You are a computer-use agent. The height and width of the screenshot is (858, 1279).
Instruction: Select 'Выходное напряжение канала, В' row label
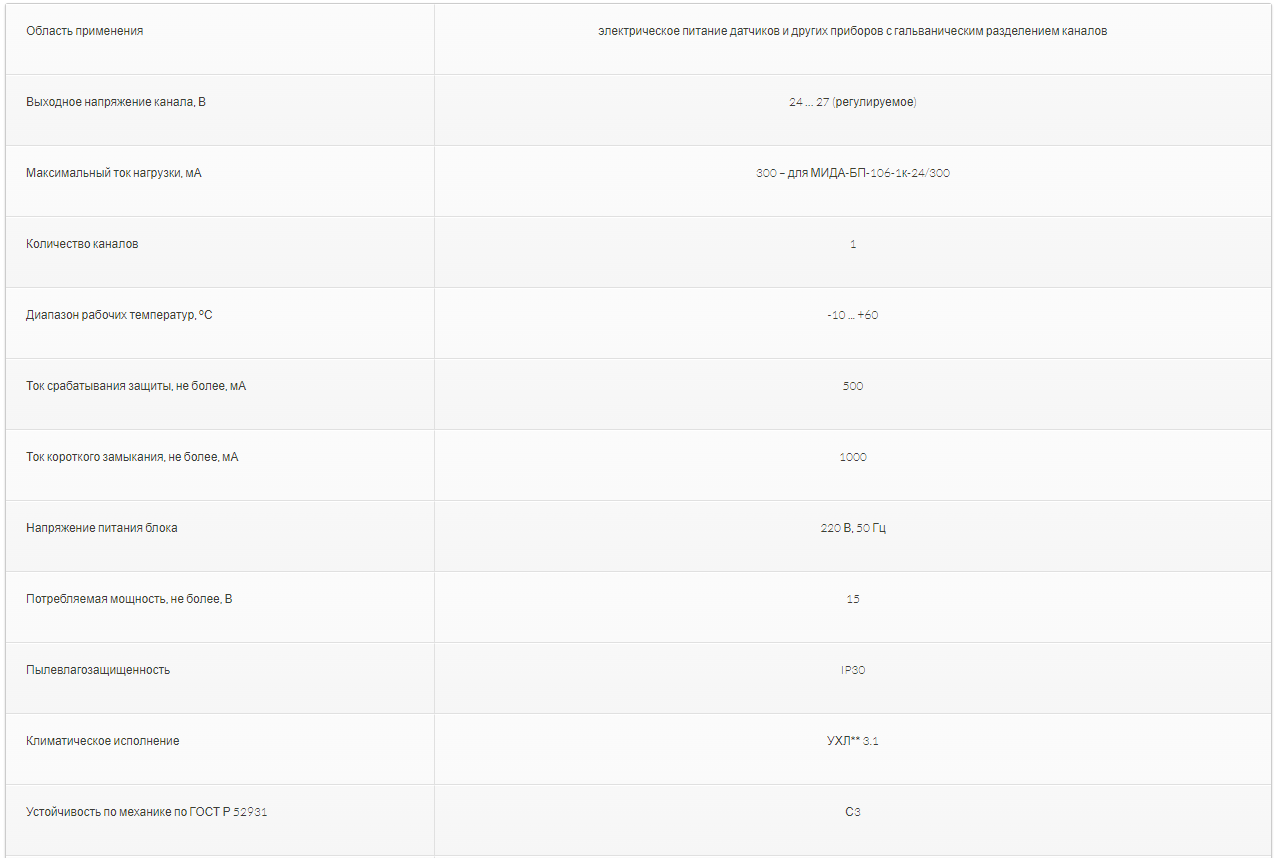point(116,102)
